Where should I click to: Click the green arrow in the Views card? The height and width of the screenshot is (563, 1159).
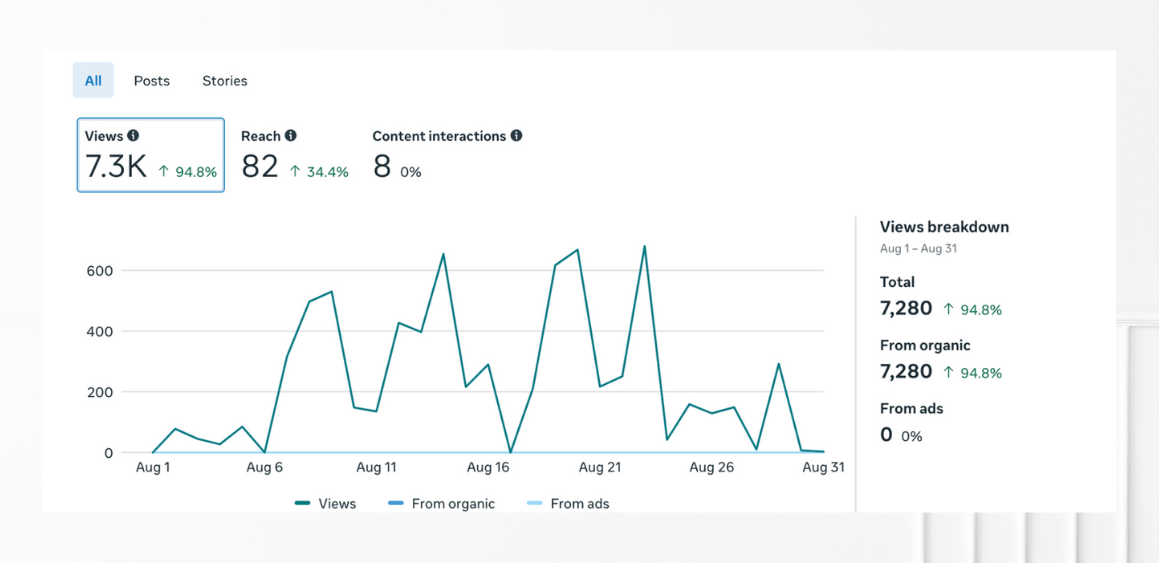coord(165,171)
